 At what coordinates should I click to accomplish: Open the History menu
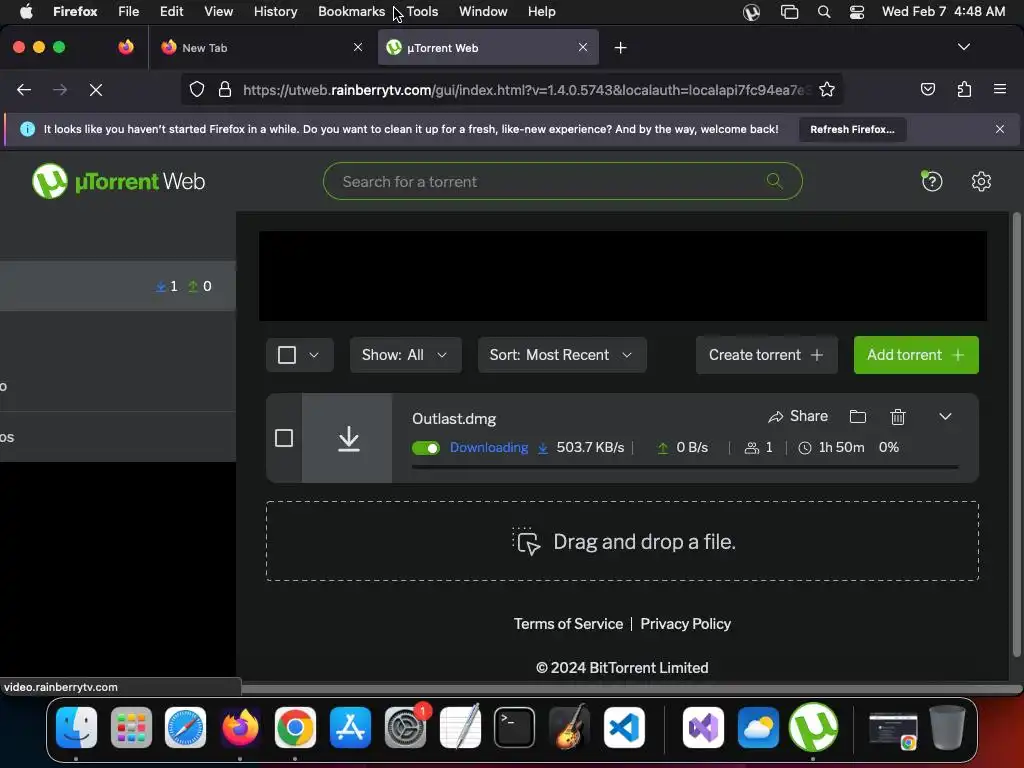[x=275, y=11]
